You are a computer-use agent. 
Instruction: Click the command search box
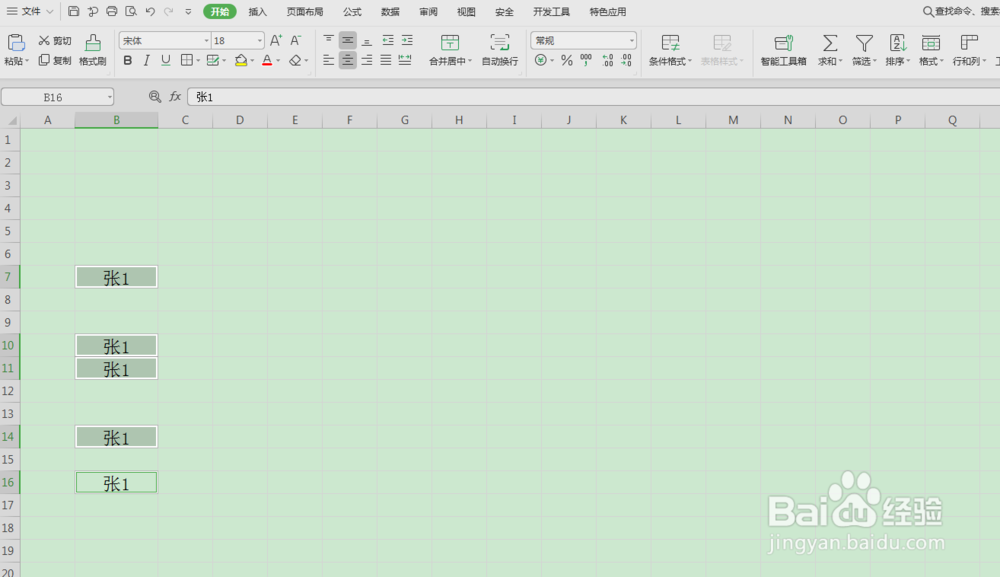tap(961, 11)
